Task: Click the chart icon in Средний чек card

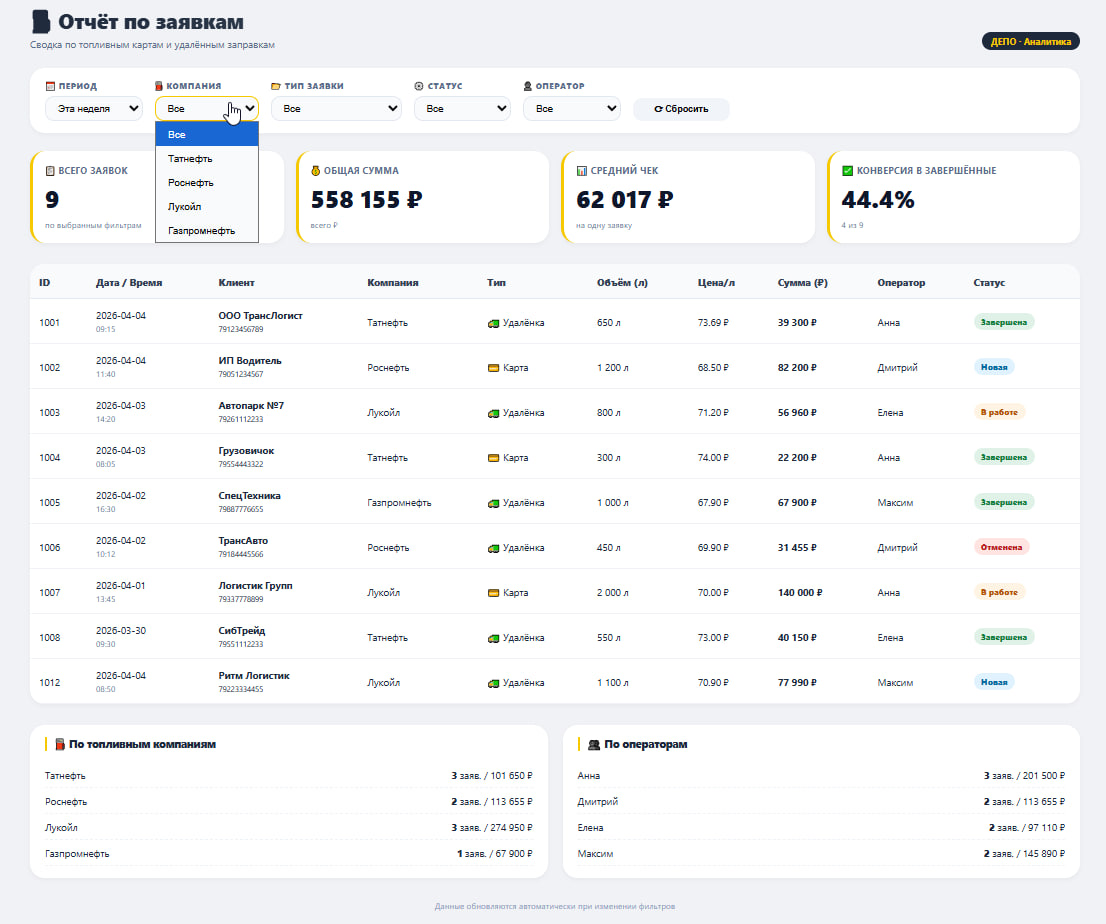Action: pos(582,171)
